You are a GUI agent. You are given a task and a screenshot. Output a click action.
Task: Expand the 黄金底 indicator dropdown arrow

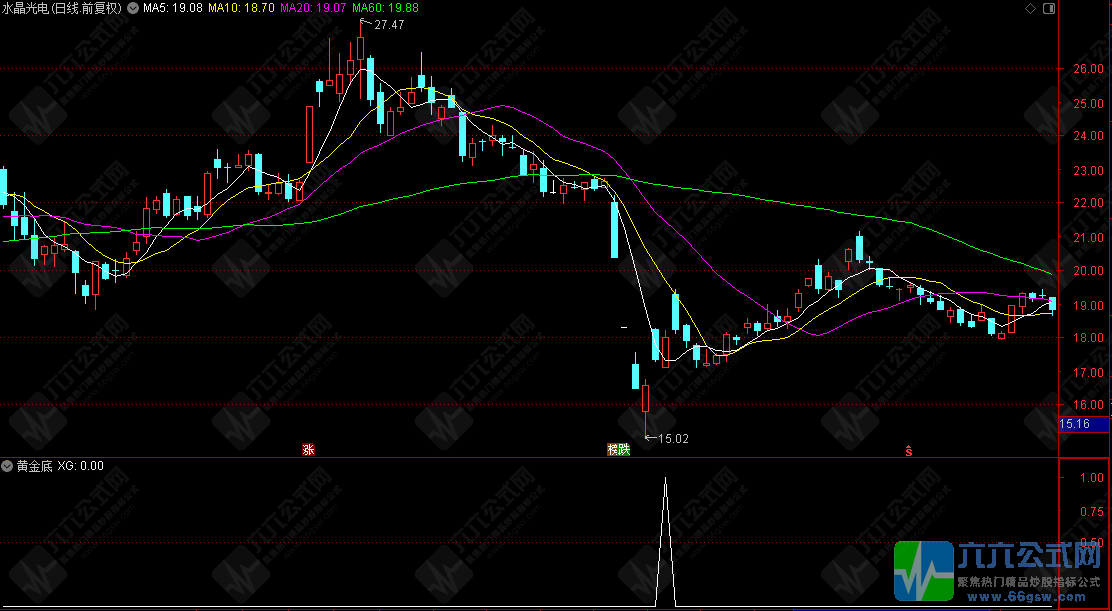pyautogui.click(x=8, y=466)
